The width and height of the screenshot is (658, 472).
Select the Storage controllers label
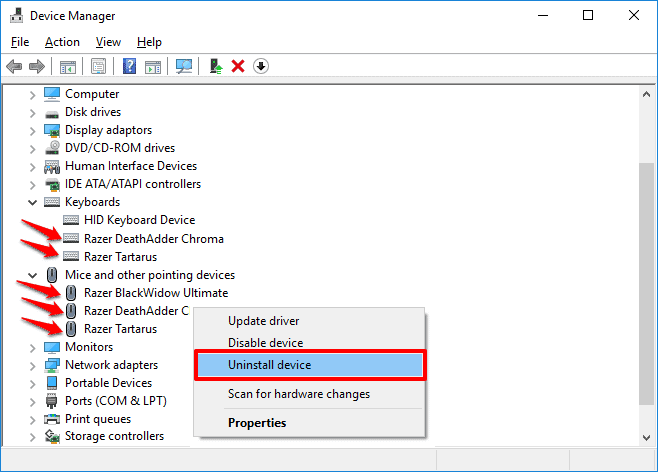(114, 436)
